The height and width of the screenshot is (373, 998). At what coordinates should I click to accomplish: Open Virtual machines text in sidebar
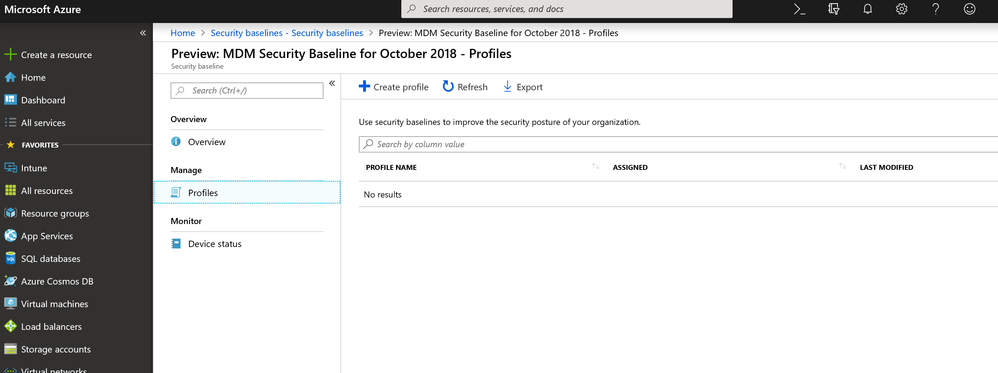(x=55, y=304)
